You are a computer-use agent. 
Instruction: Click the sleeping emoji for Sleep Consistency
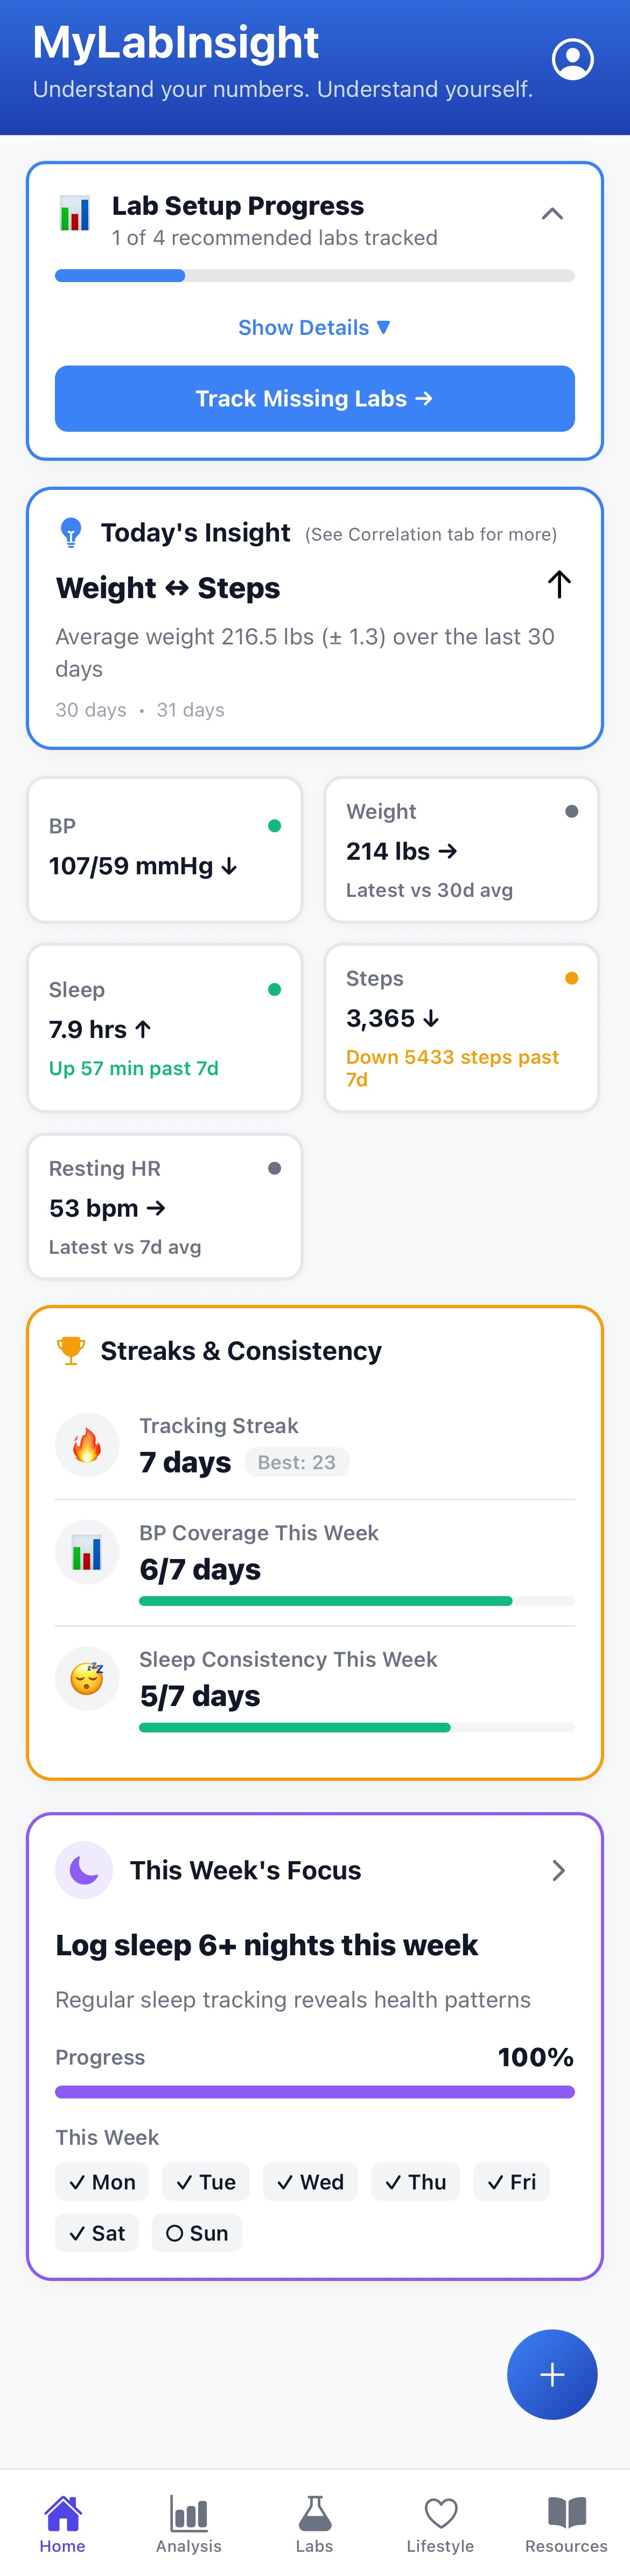[87, 1678]
